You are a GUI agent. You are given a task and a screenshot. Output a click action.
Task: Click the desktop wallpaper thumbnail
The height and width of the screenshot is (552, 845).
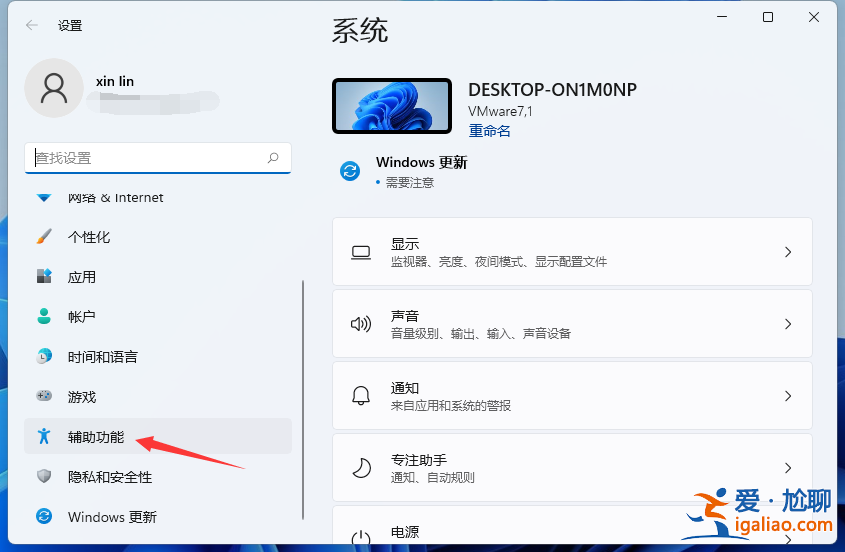click(x=392, y=106)
